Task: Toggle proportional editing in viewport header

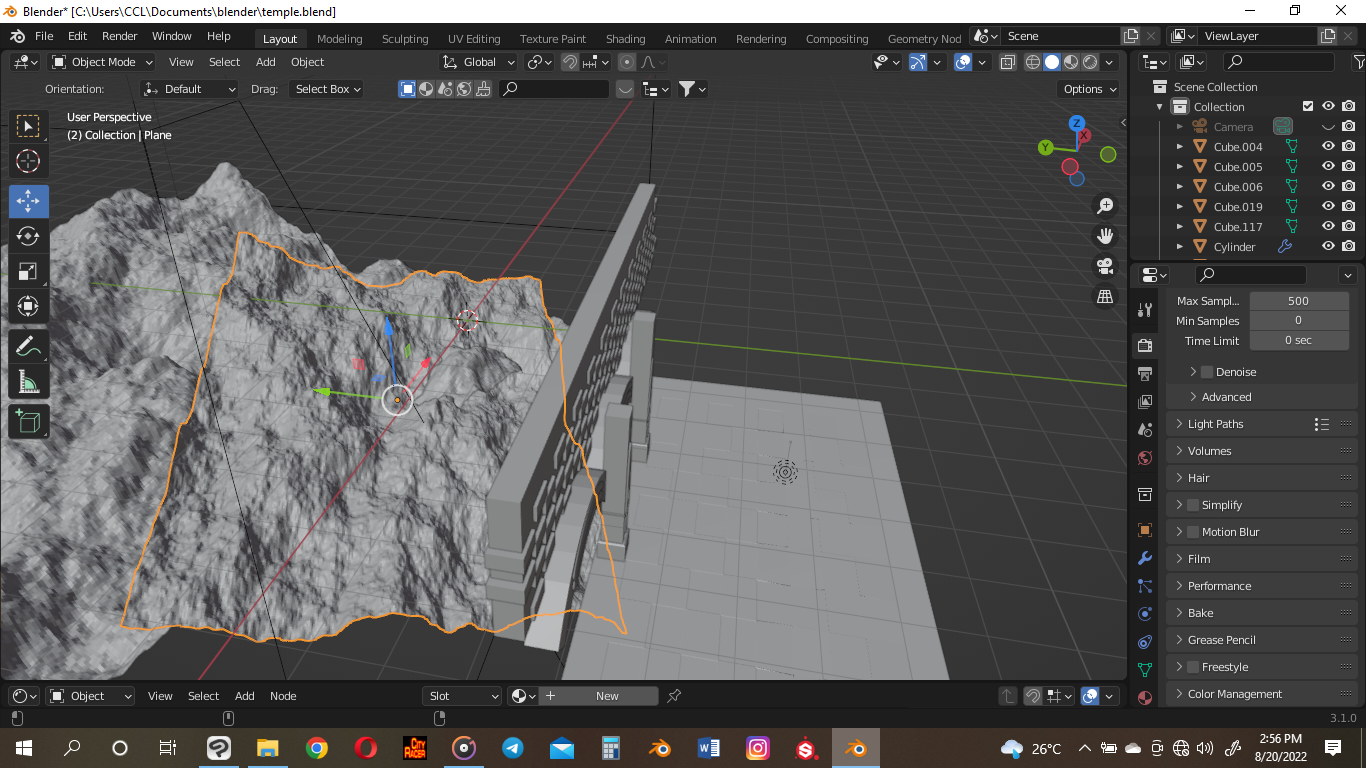Action: coord(627,62)
